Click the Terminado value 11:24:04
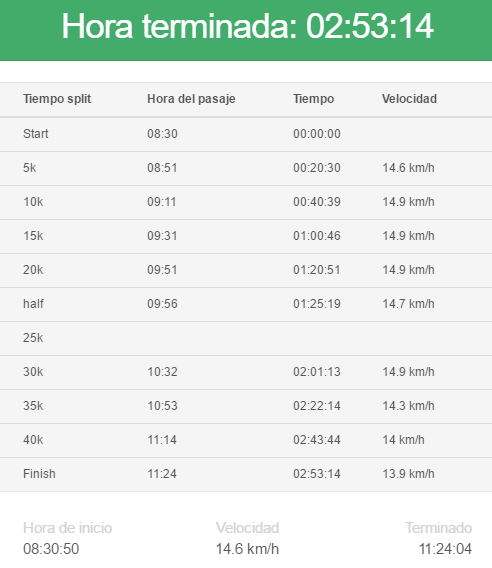Viewport: 492px width, 568px height. pos(445,549)
